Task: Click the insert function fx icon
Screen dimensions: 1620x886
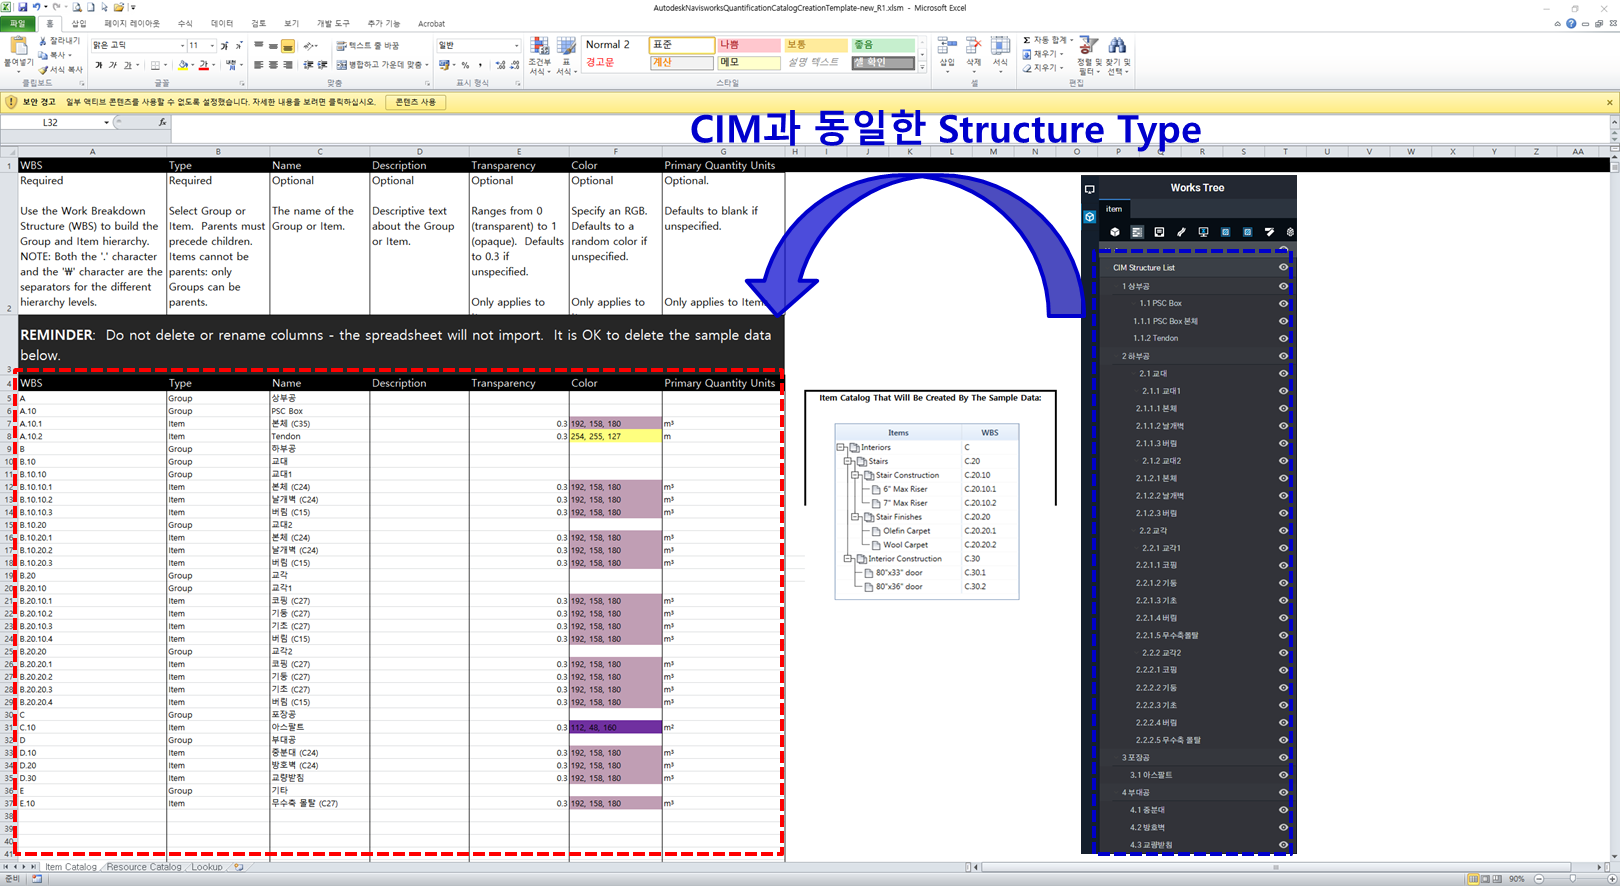Action: point(162,122)
